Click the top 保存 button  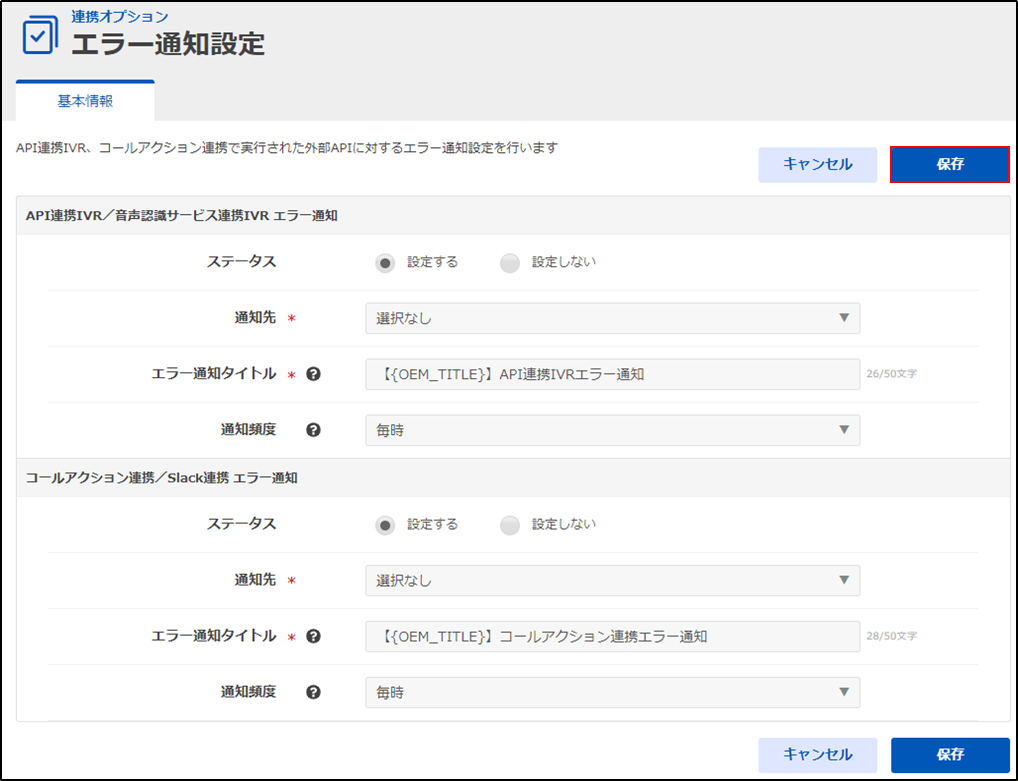coord(950,164)
